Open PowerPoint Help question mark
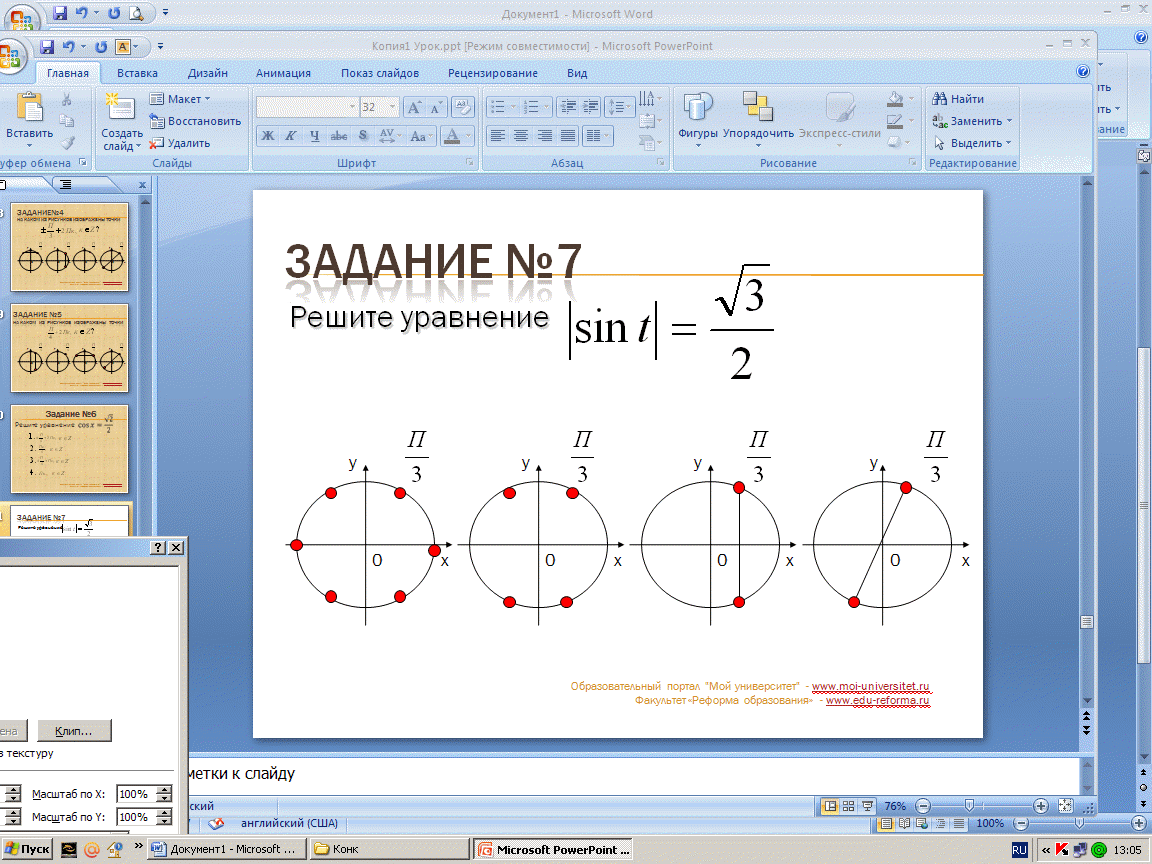 (x=1083, y=71)
